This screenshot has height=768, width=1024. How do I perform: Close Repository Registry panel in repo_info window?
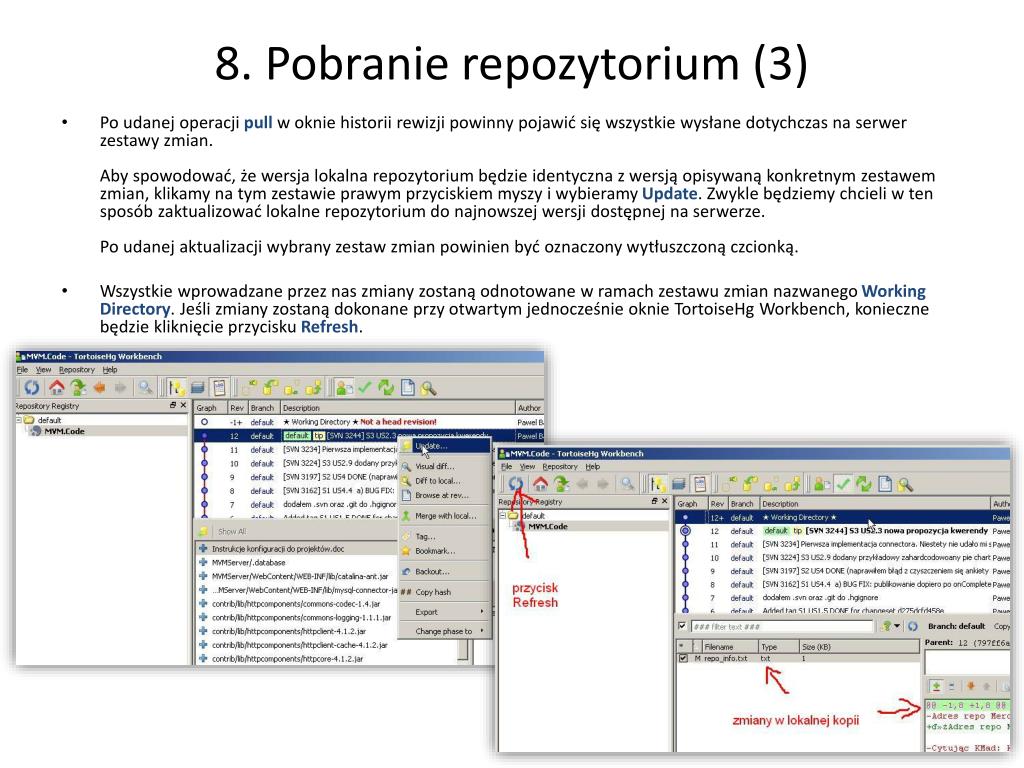pos(665,502)
